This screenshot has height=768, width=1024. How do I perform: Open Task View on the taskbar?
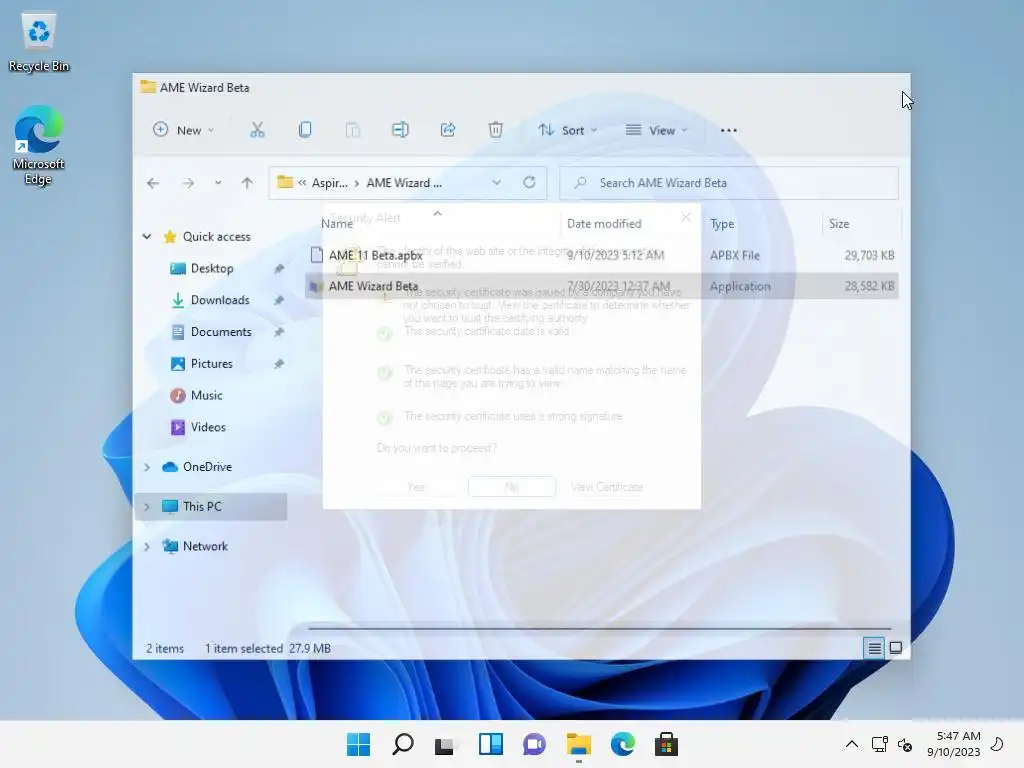(x=446, y=744)
